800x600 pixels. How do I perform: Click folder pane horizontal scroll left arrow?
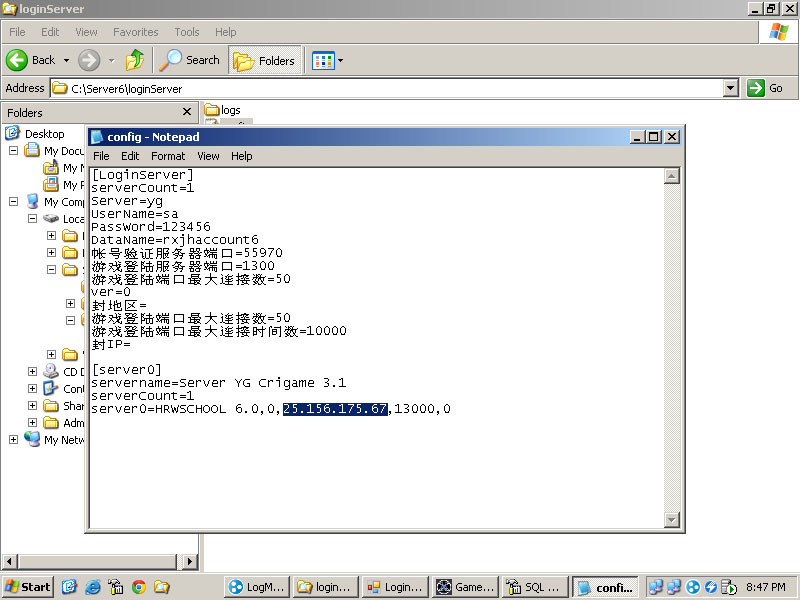9,562
